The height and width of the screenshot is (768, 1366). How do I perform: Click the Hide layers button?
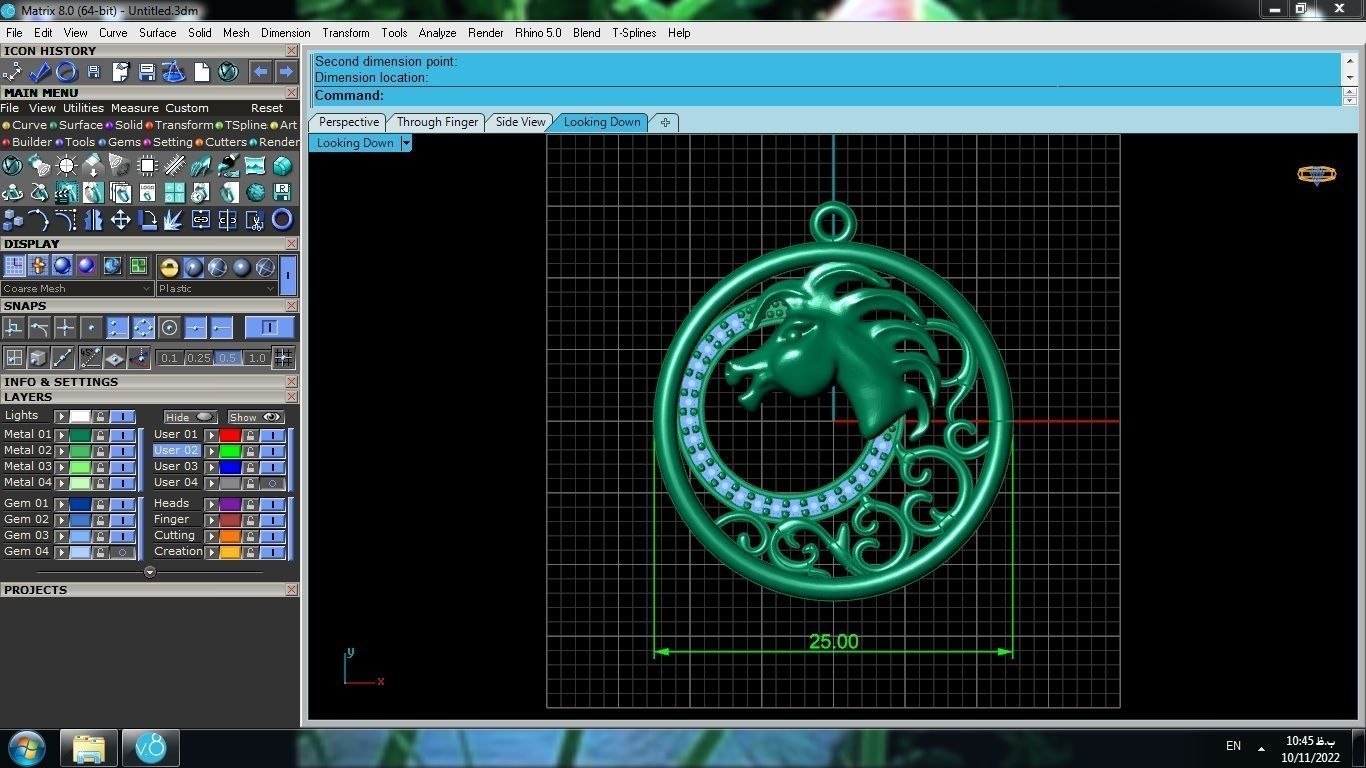190,417
